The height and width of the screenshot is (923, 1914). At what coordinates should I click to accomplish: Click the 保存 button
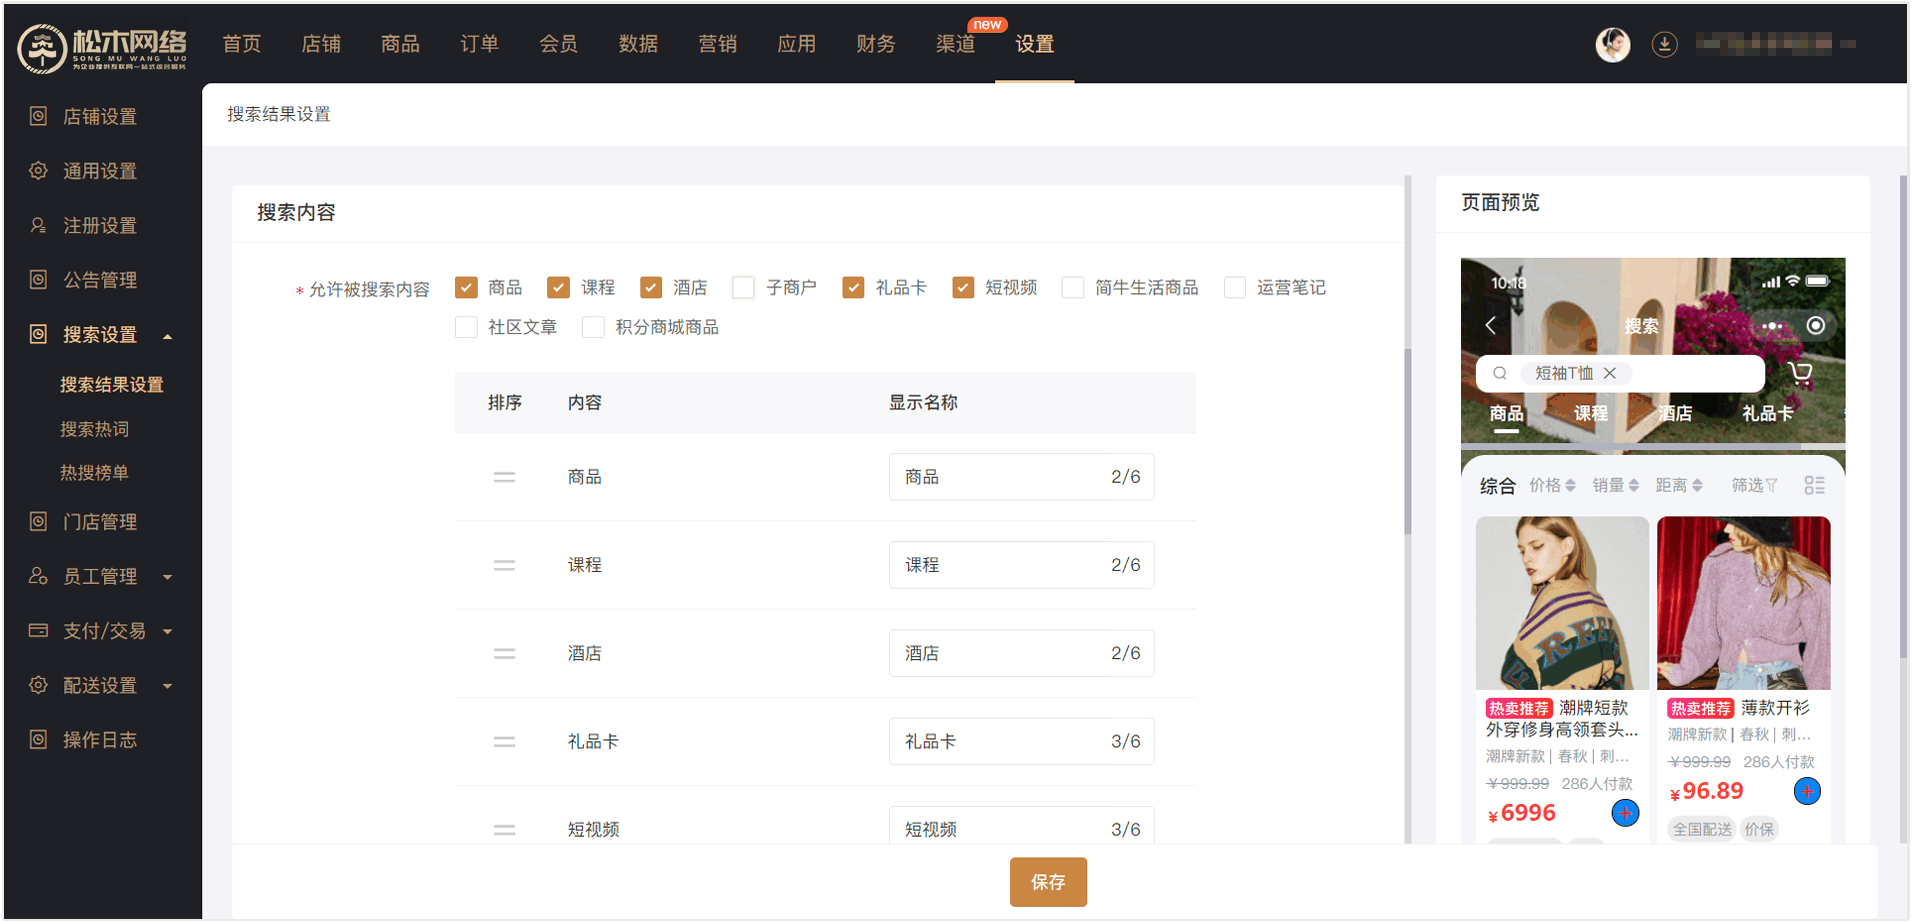[1047, 882]
